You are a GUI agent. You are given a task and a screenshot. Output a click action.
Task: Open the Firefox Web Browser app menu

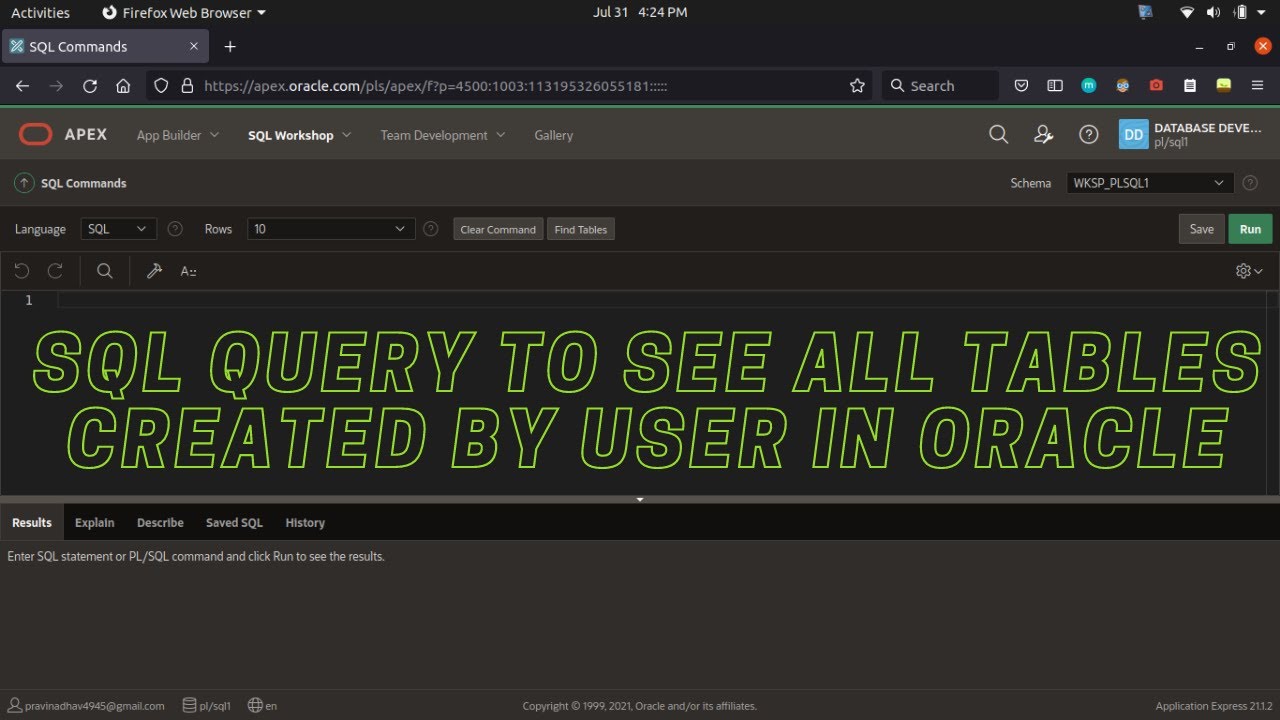click(184, 13)
